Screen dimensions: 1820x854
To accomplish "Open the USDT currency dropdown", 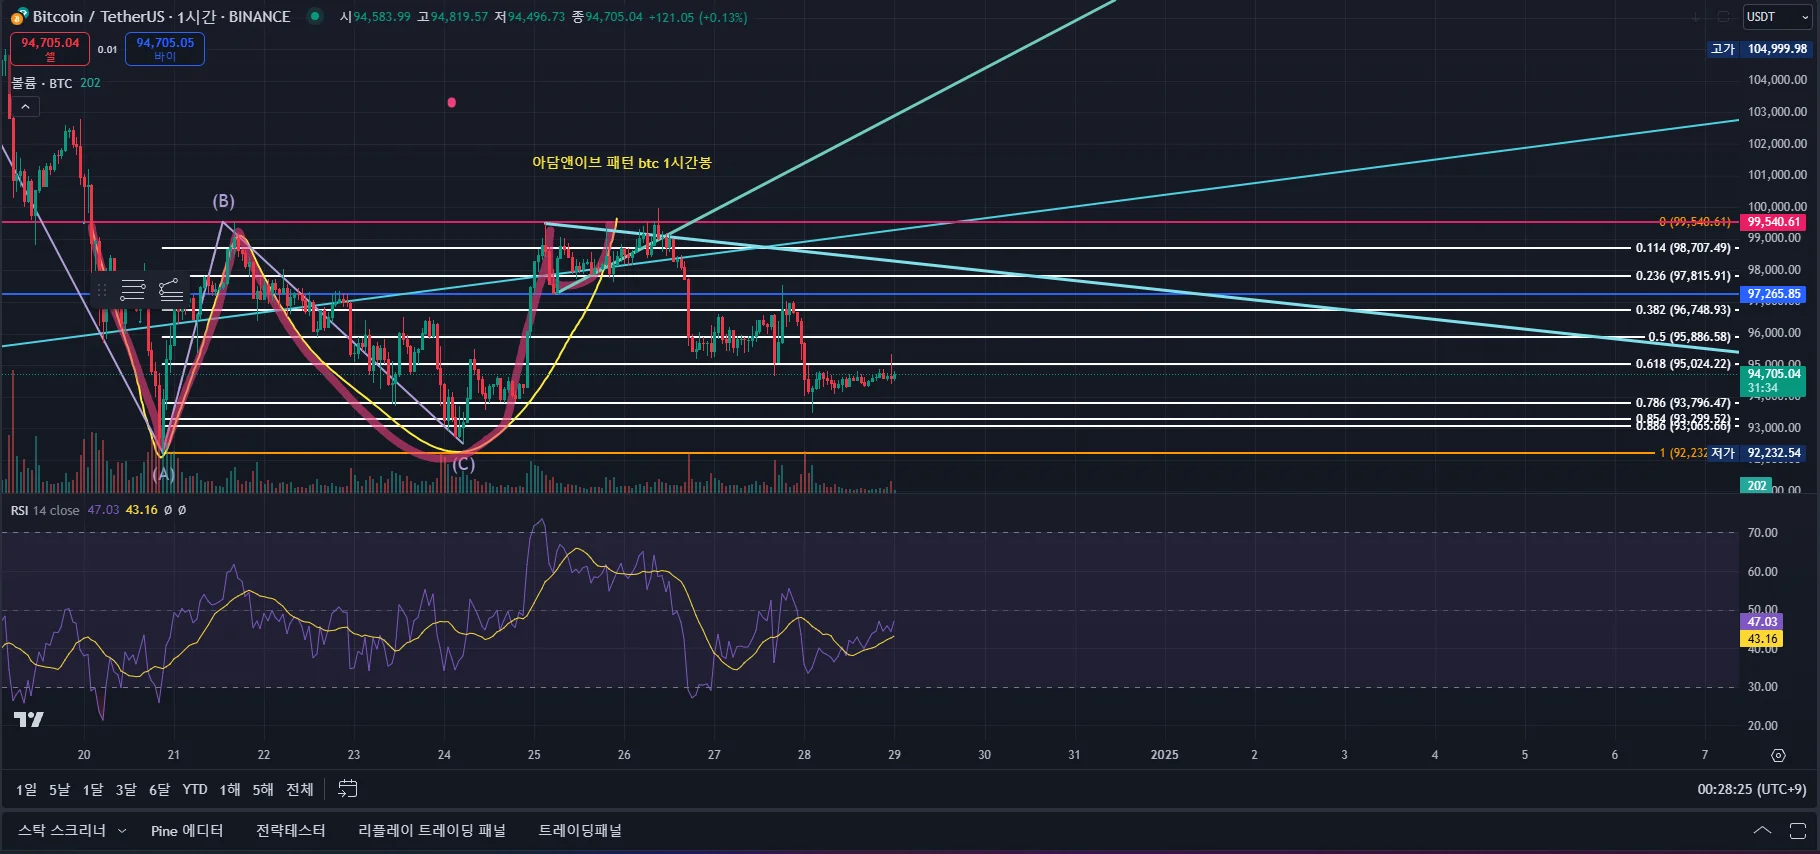I will coord(1777,17).
